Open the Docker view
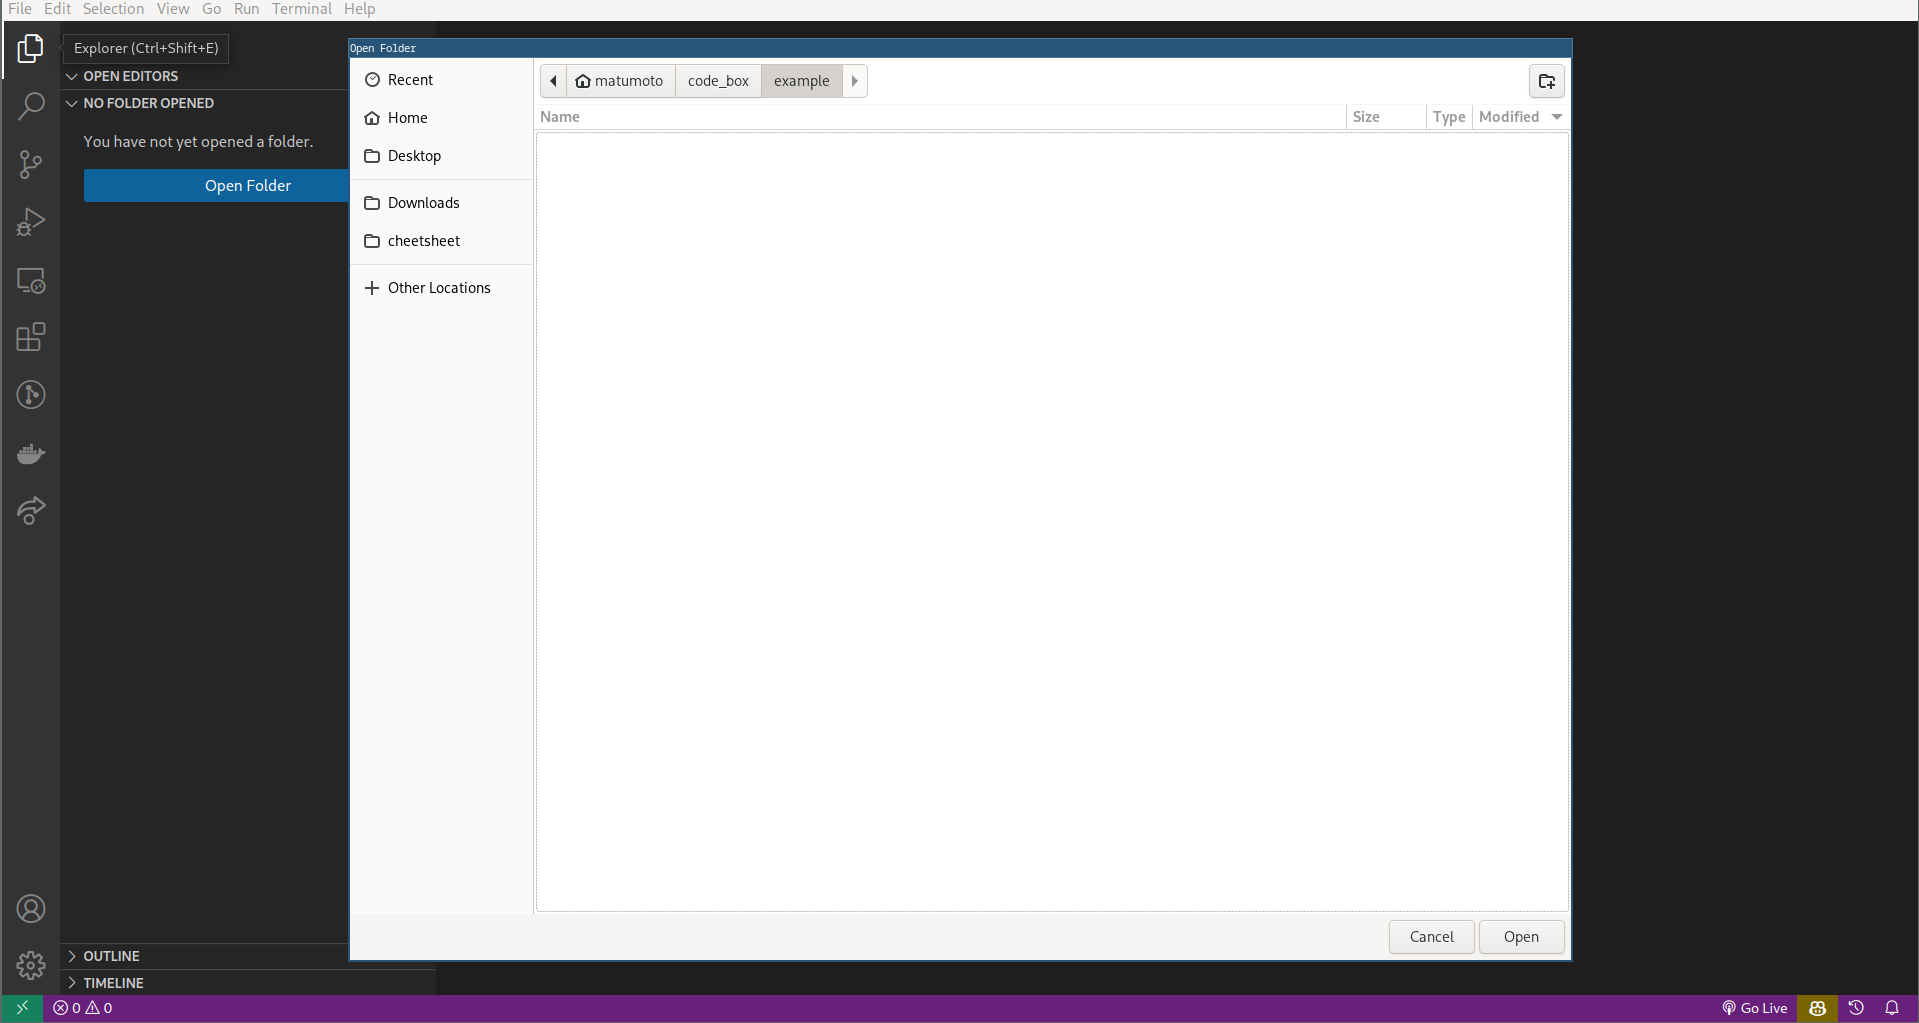 tap(31, 453)
